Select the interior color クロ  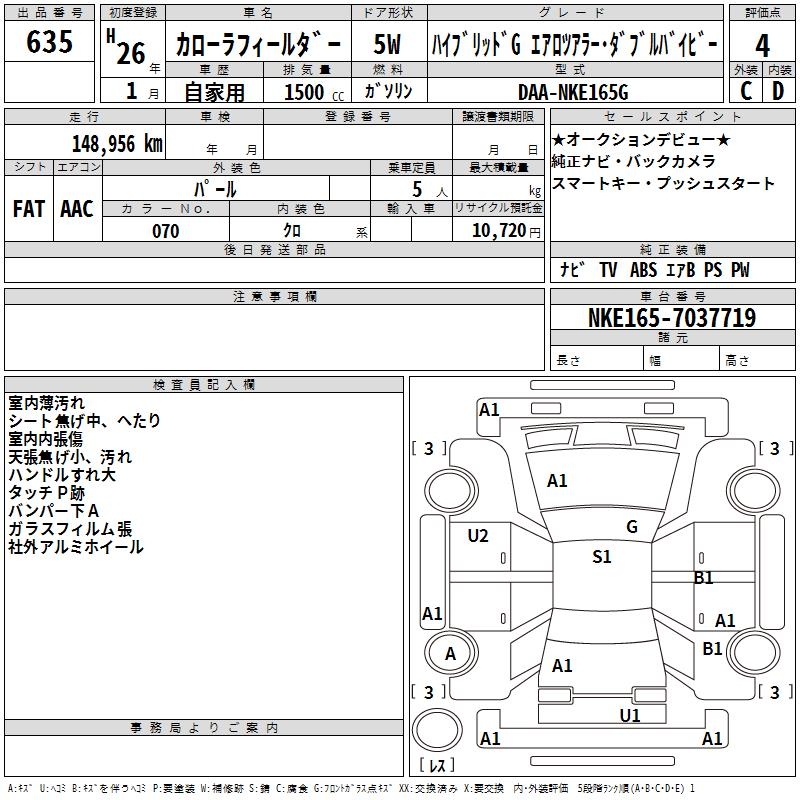(292, 231)
